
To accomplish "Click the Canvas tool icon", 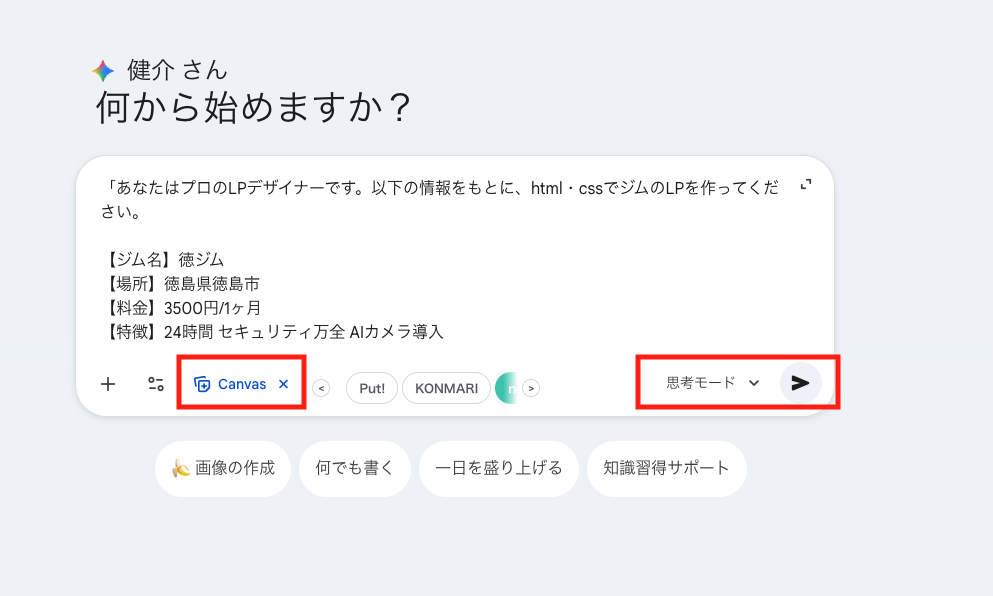I will (202, 384).
